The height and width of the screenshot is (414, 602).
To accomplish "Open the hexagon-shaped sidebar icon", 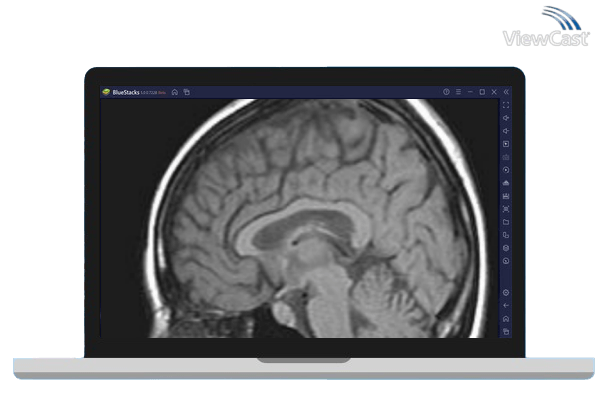I will (x=506, y=248).
